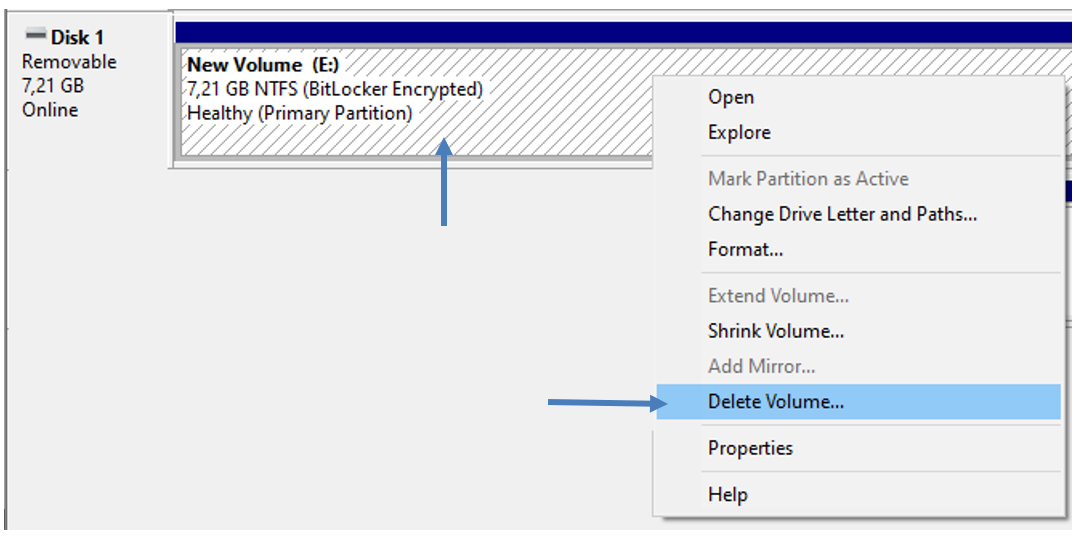Click the Disk 1 drive icon
Image resolution: width=1080 pixels, height=542 pixels.
tap(35, 34)
